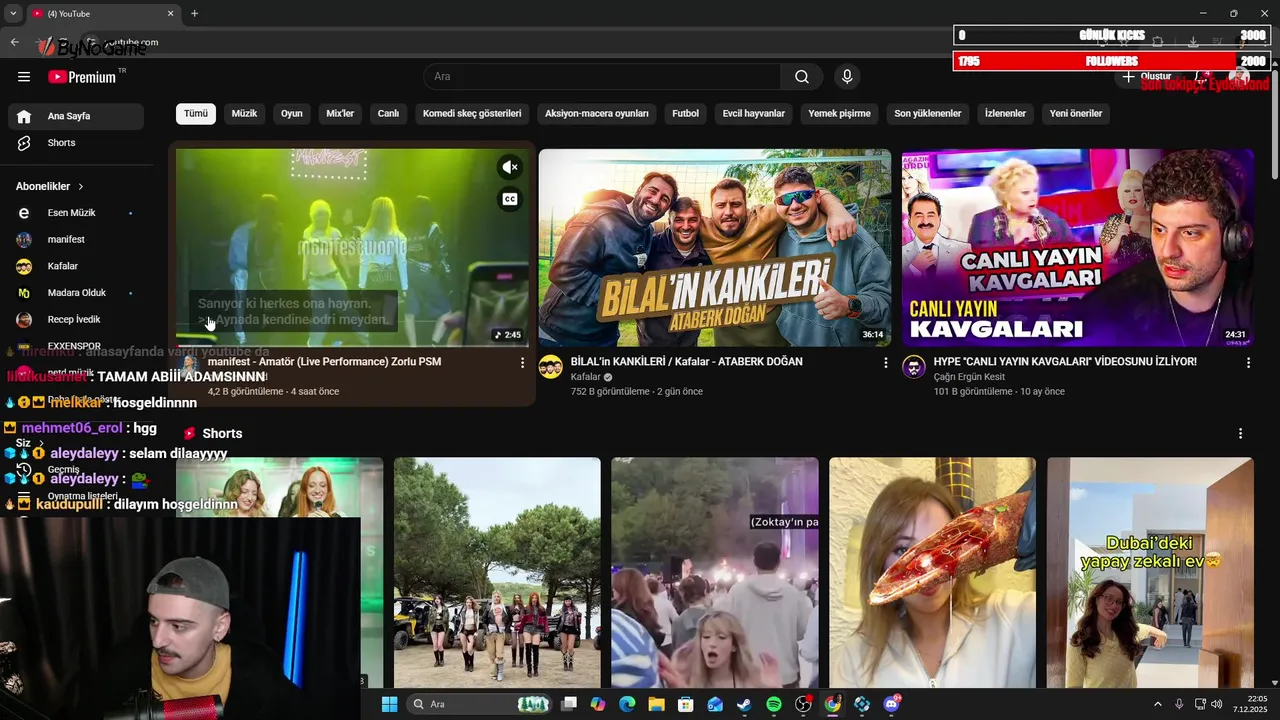The width and height of the screenshot is (1280, 720).
Task: Click the YouTube search input field
Action: point(602,77)
